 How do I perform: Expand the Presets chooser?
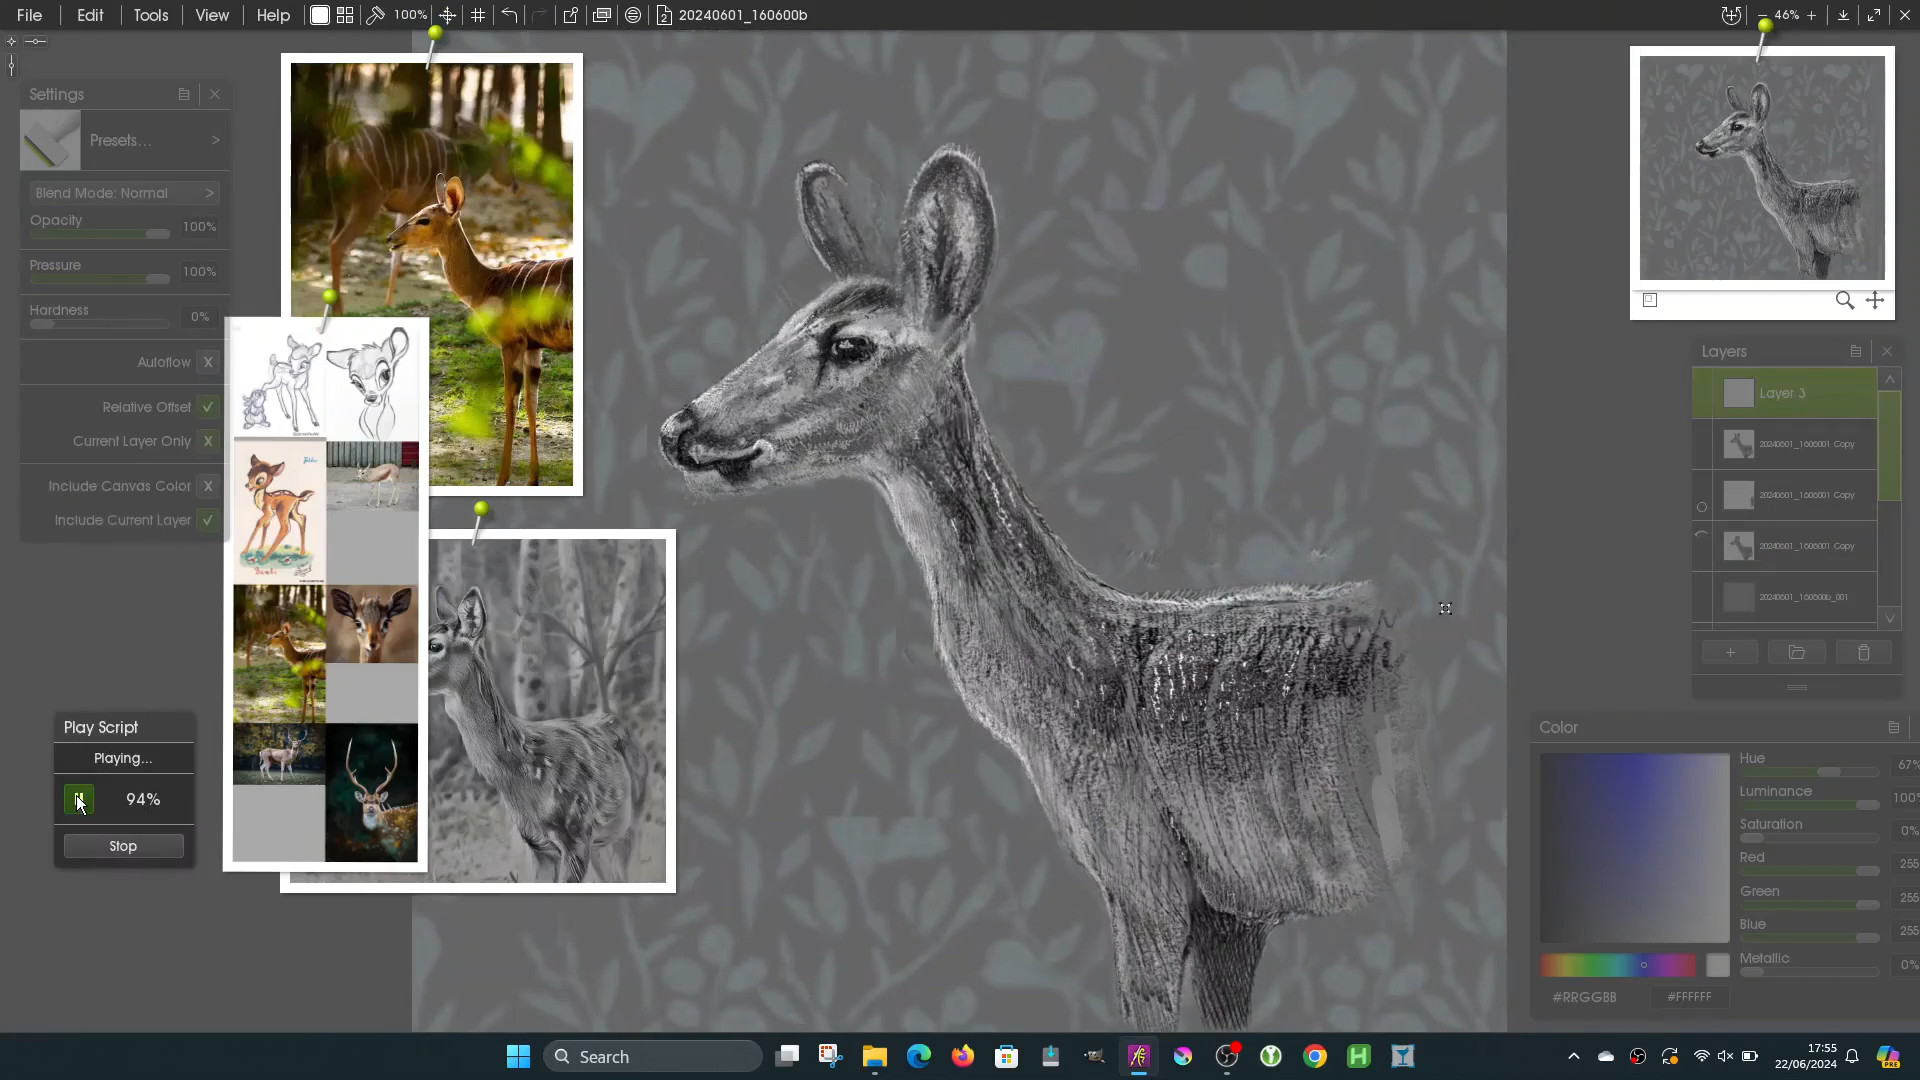(x=150, y=140)
